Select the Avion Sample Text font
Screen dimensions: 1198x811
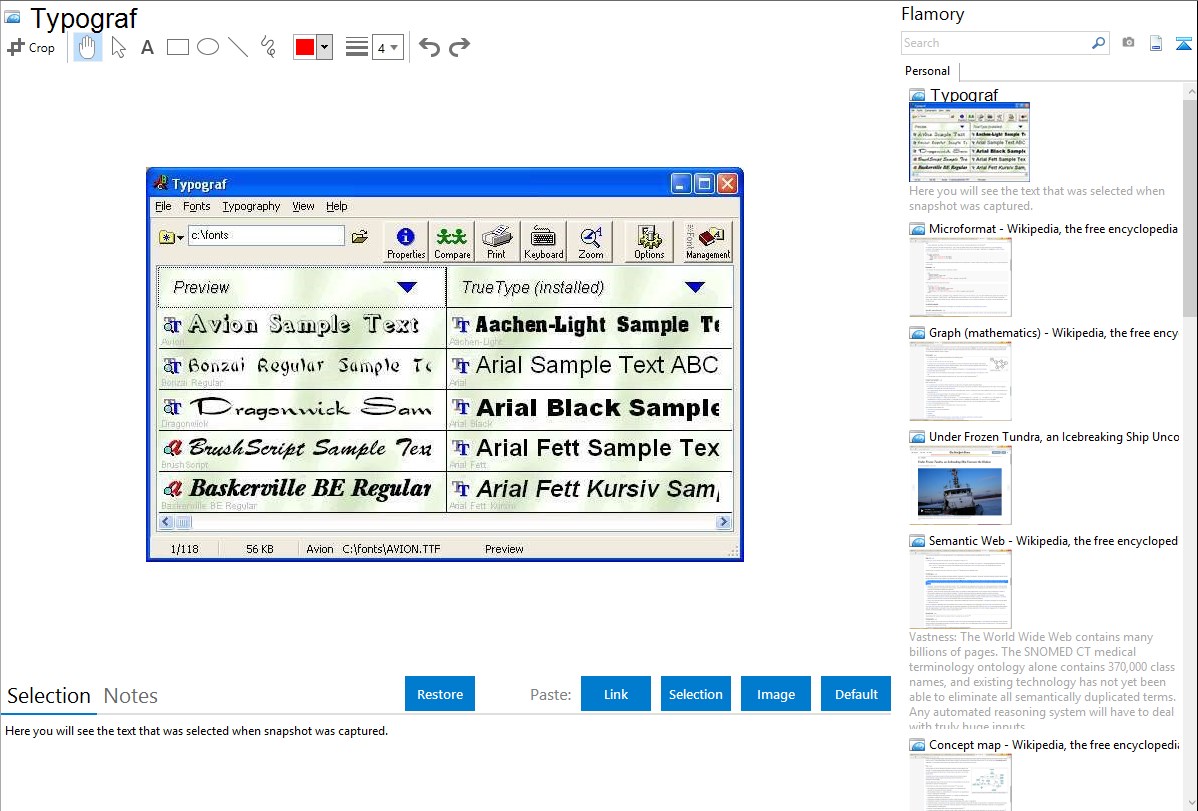302,327
